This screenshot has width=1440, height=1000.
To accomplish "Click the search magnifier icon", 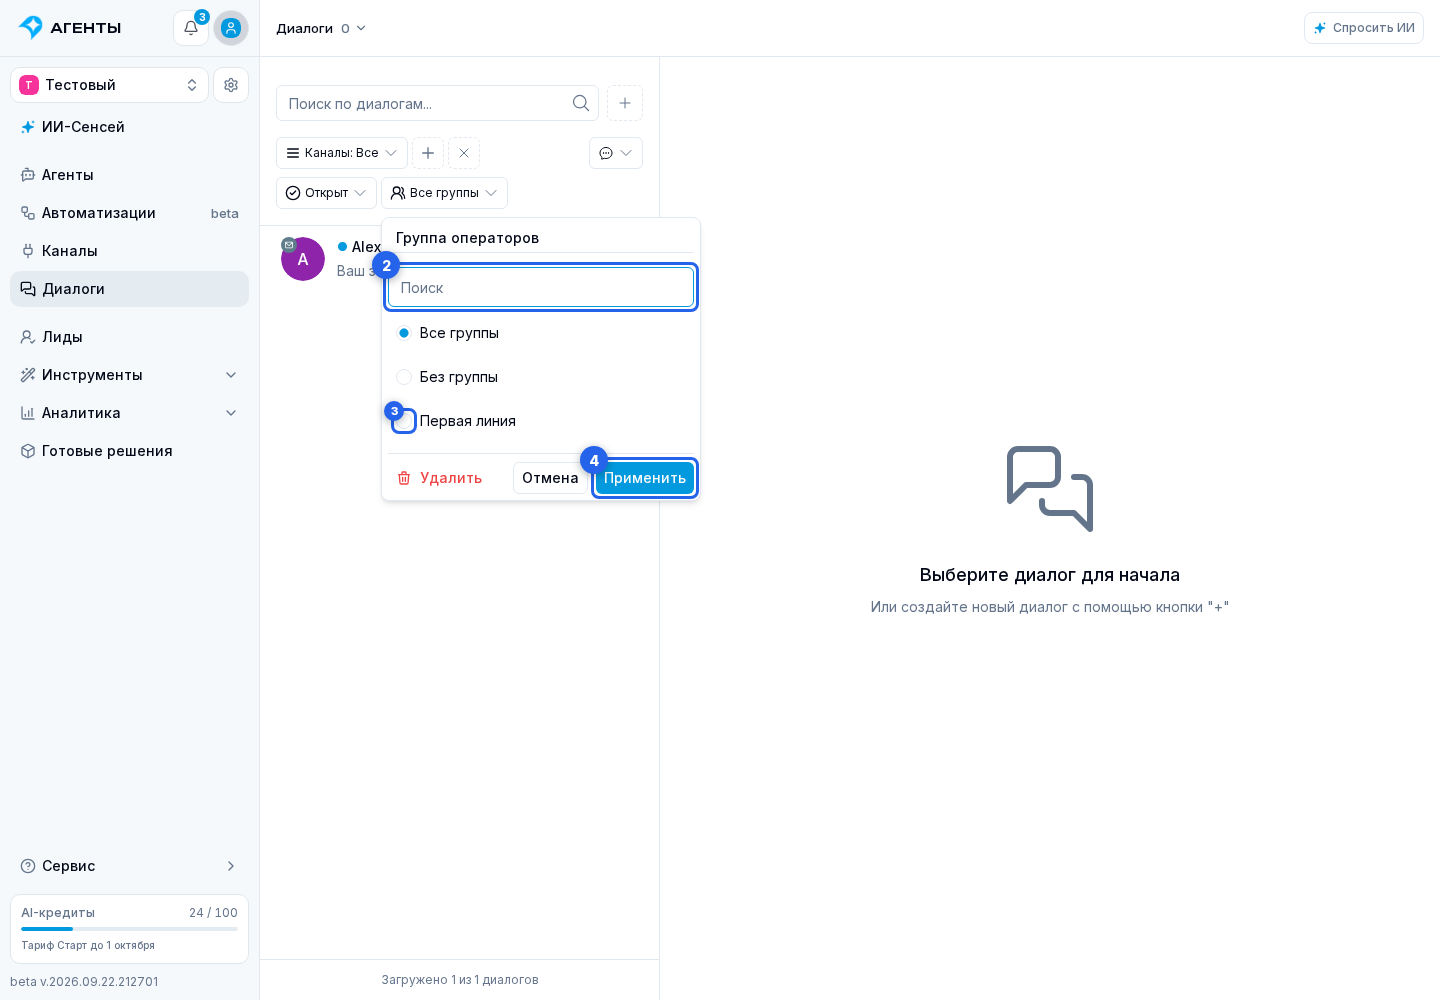I will pyautogui.click(x=581, y=103).
